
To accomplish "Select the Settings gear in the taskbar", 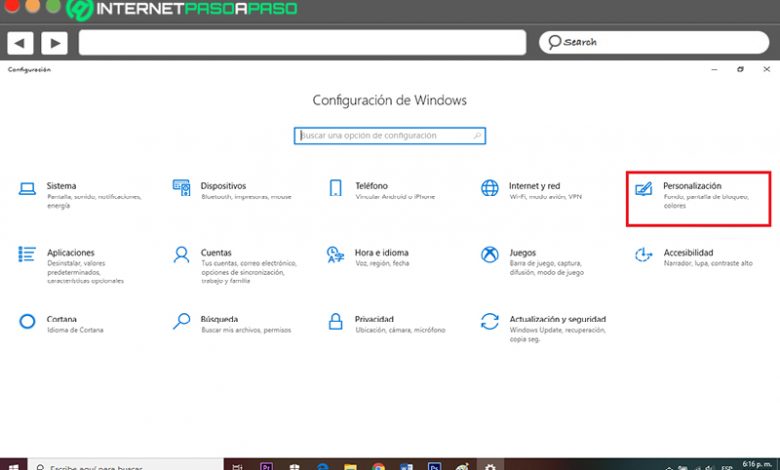I will coord(490,466).
